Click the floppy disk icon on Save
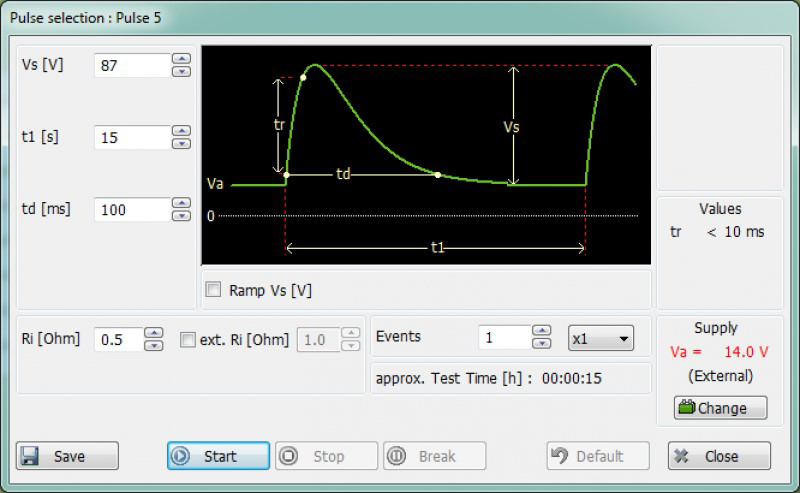 [30, 456]
